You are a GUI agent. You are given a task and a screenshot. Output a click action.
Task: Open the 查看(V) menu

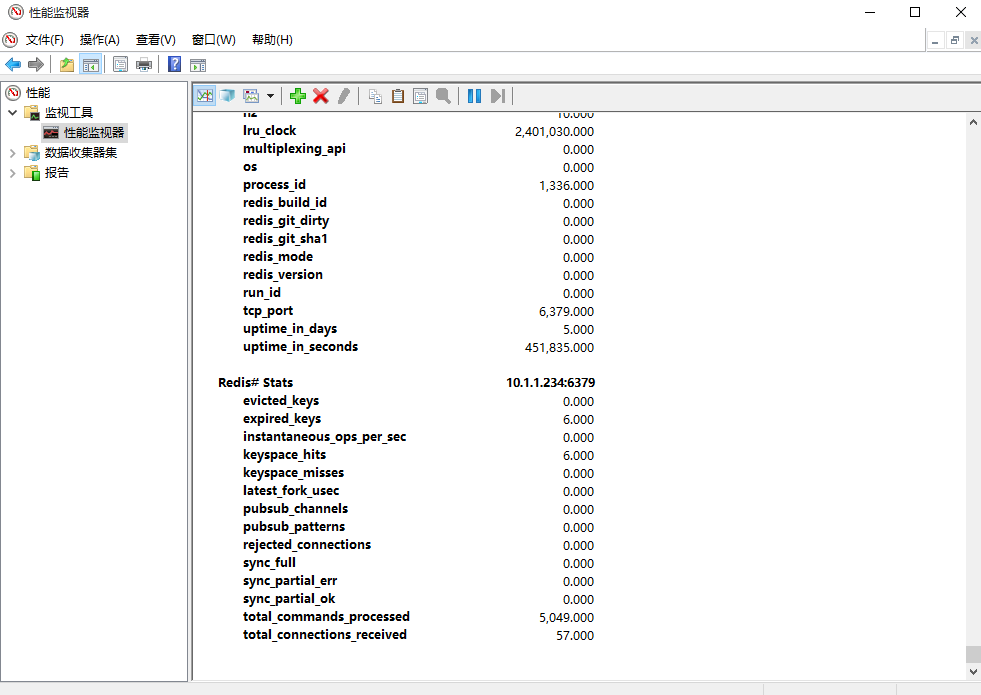point(156,40)
